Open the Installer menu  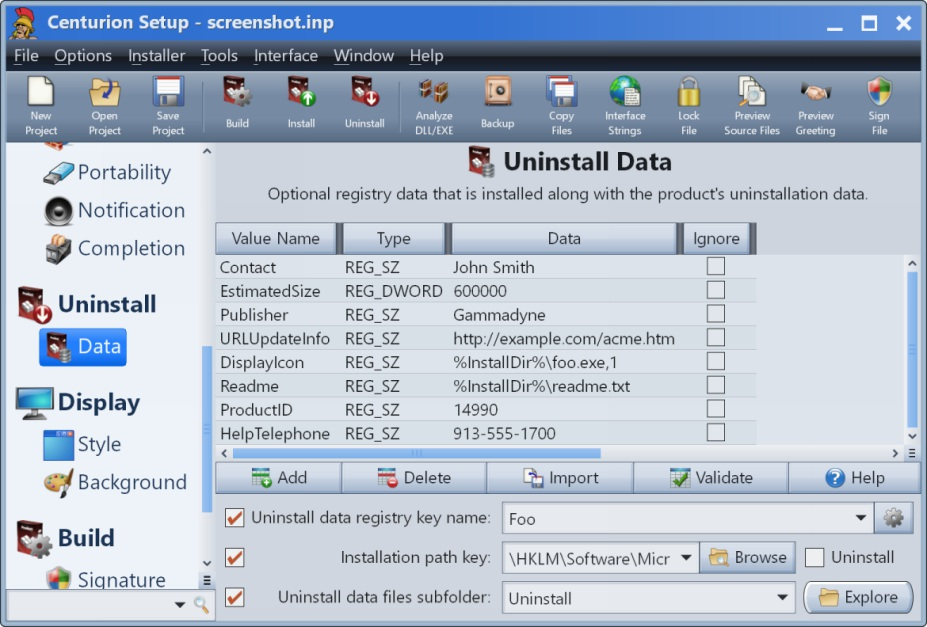point(156,56)
